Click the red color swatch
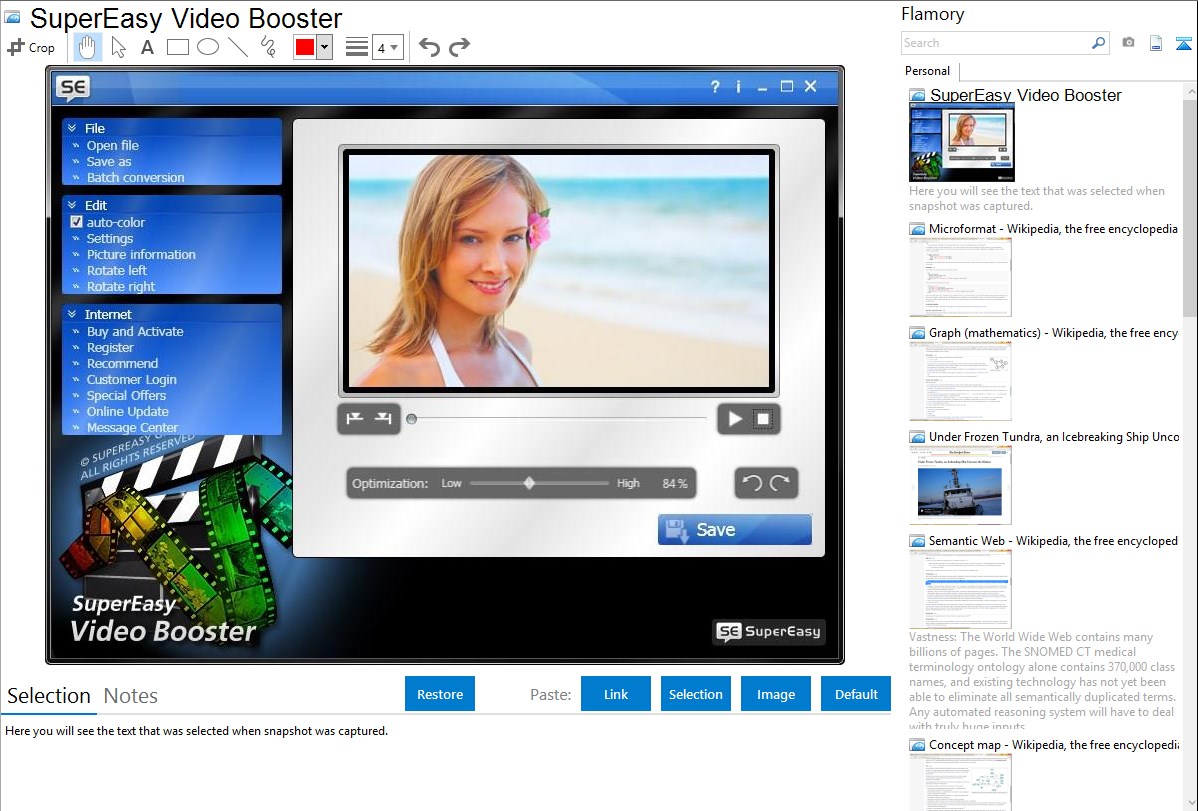This screenshot has height=811, width=1198. (305, 47)
